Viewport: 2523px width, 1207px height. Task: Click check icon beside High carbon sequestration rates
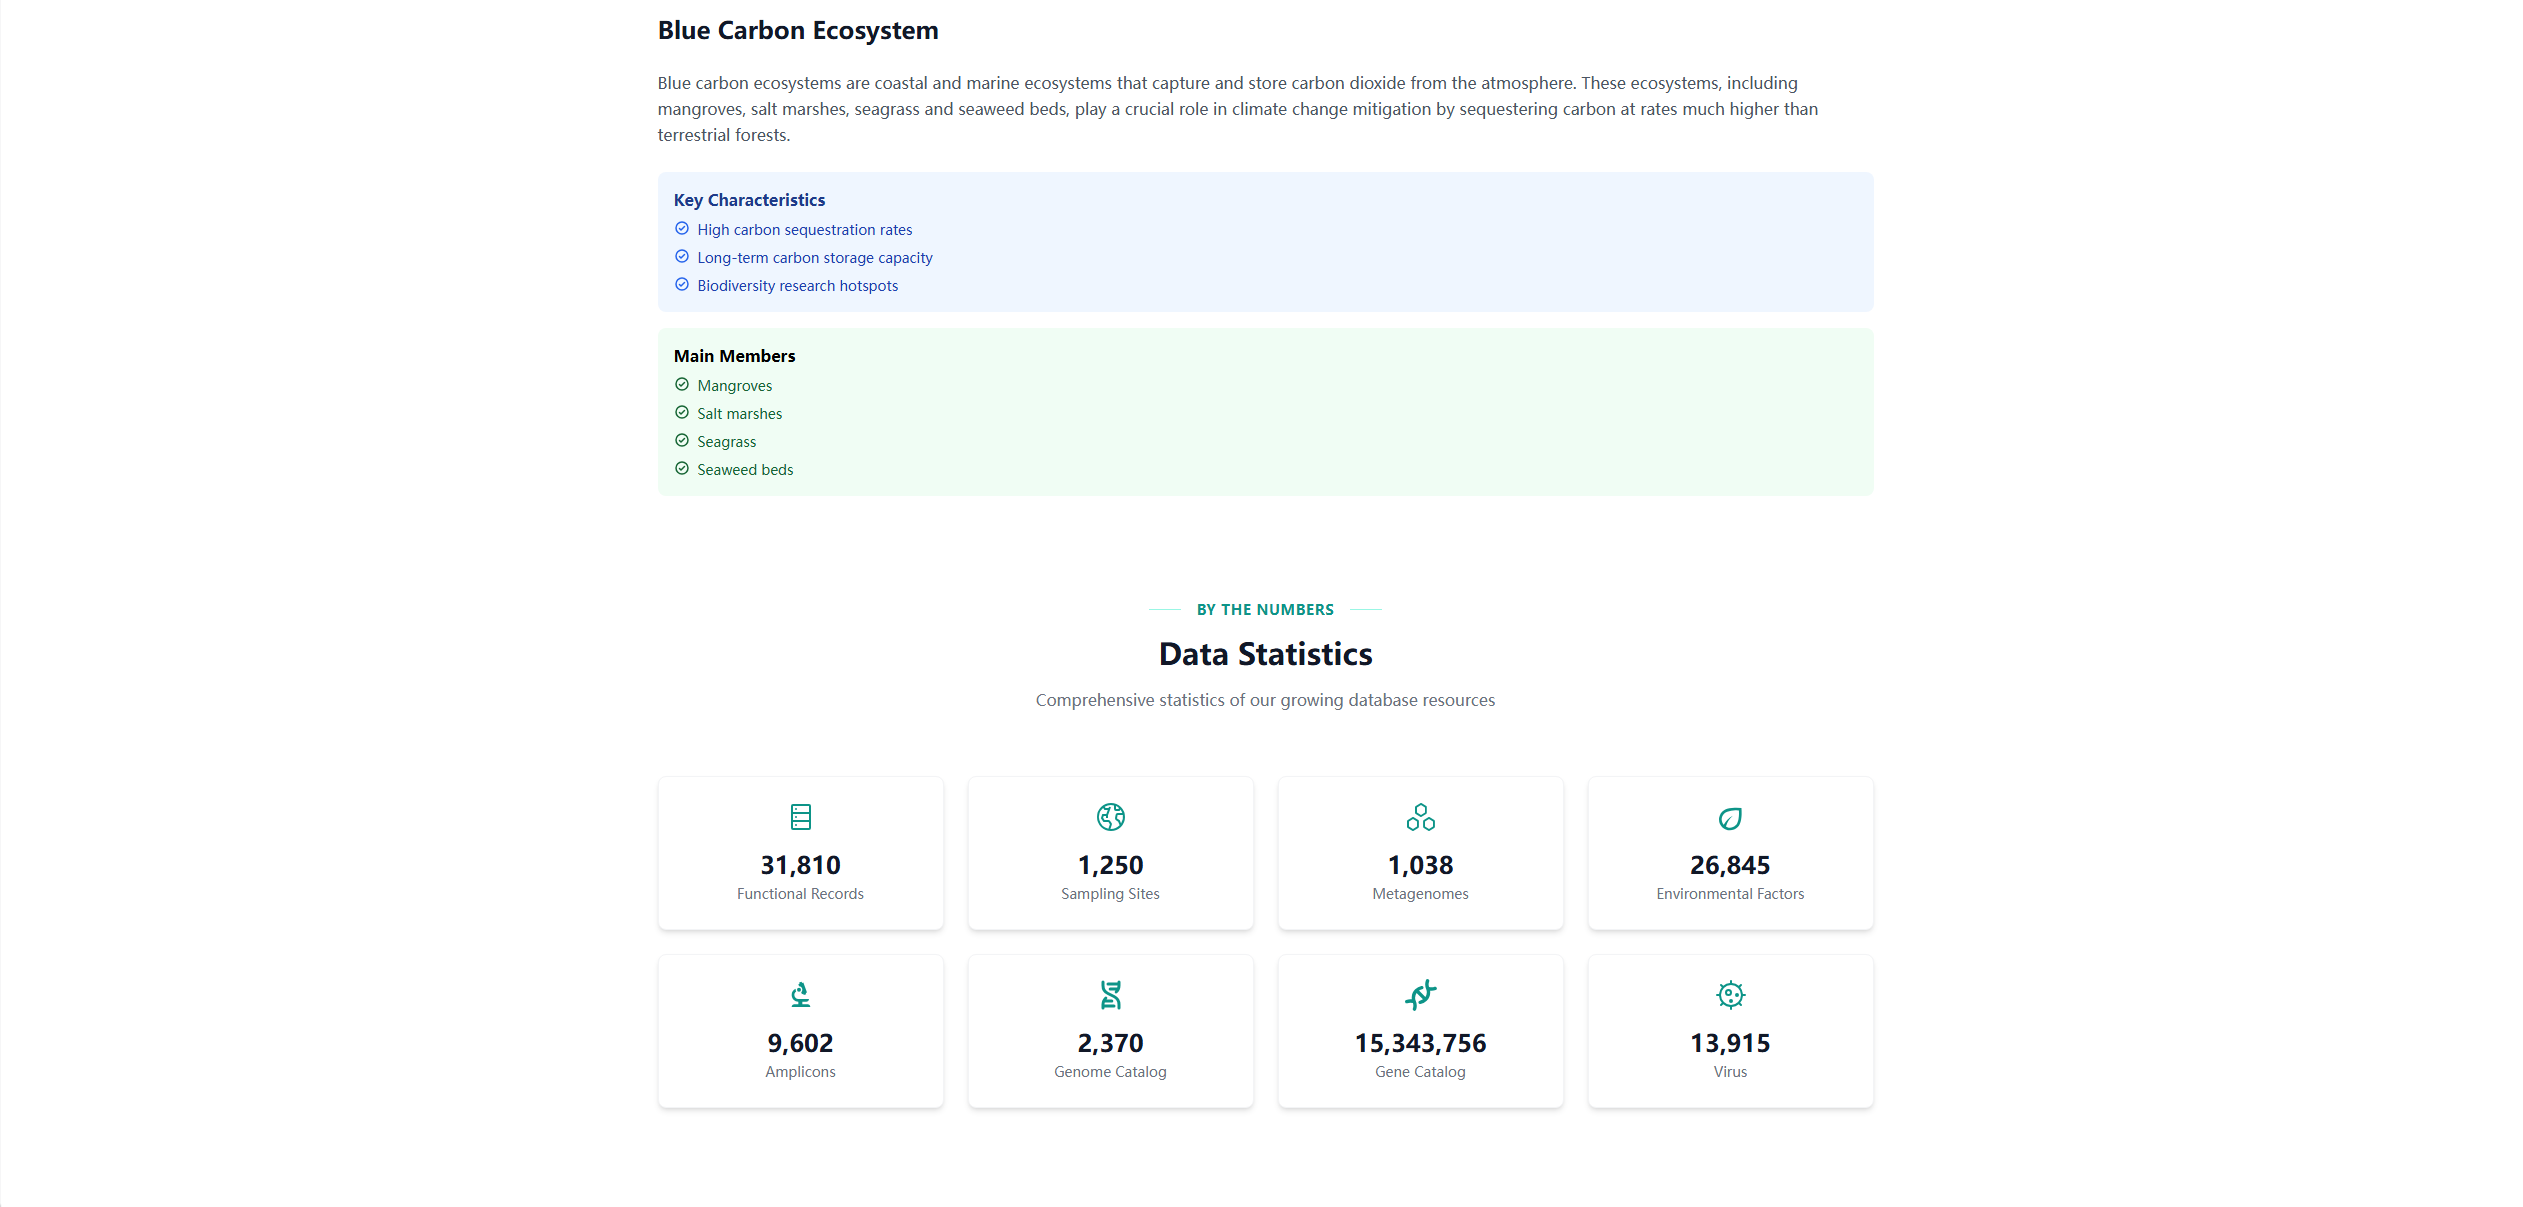pos(682,229)
